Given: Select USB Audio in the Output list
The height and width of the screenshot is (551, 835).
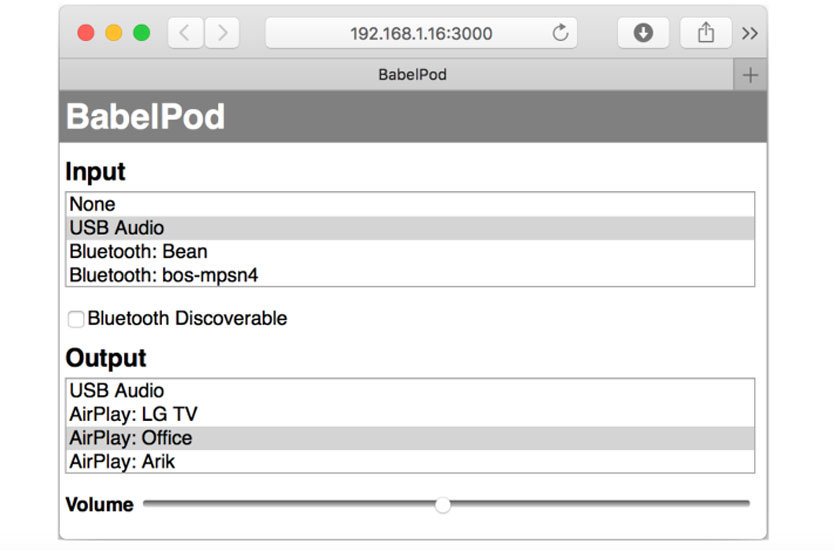Looking at the screenshot, I should click(x=410, y=391).
